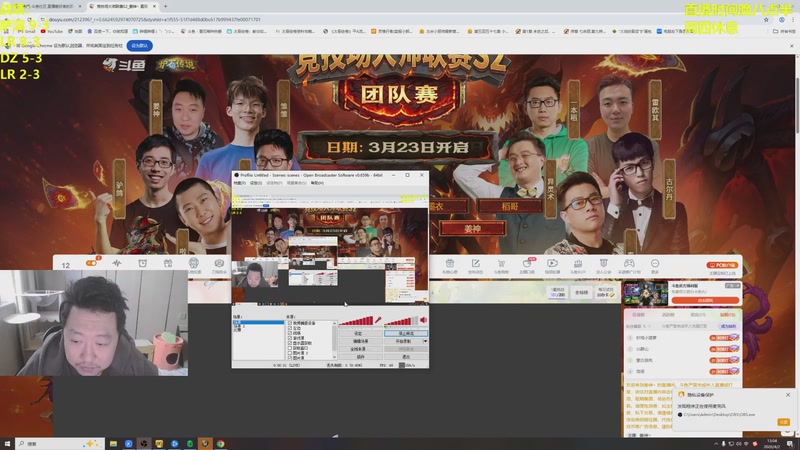Viewport: 800px width, 450px height.
Task: Dismiss Chrome default browser infobar with X
Action: click(791, 46)
